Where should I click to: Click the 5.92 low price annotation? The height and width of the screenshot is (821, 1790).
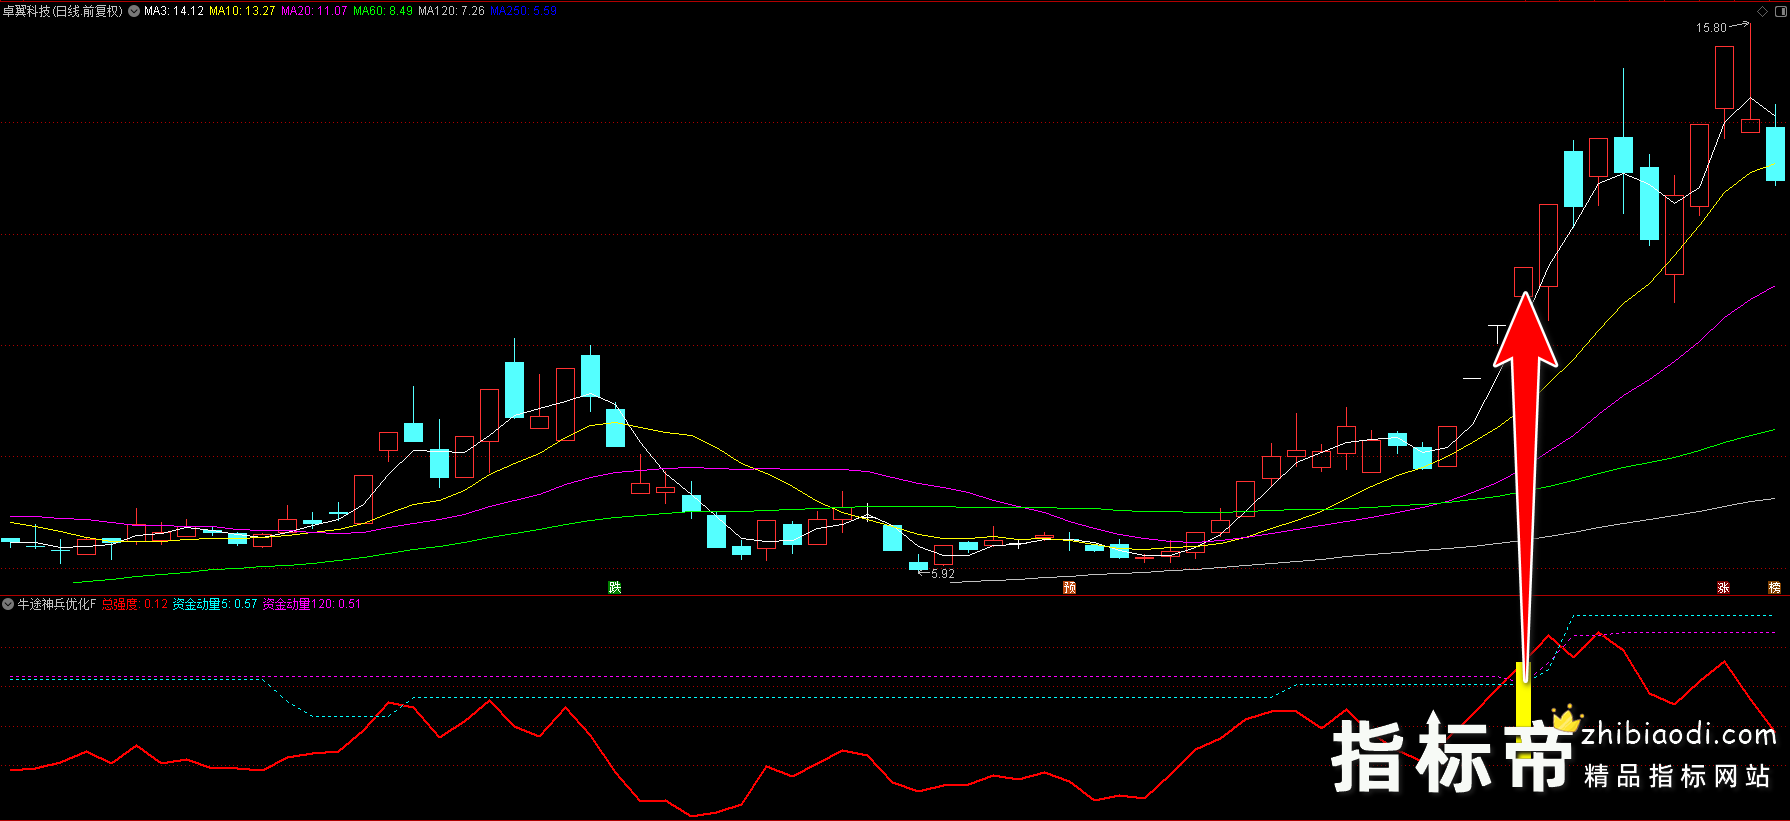pyautogui.click(x=943, y=574)
